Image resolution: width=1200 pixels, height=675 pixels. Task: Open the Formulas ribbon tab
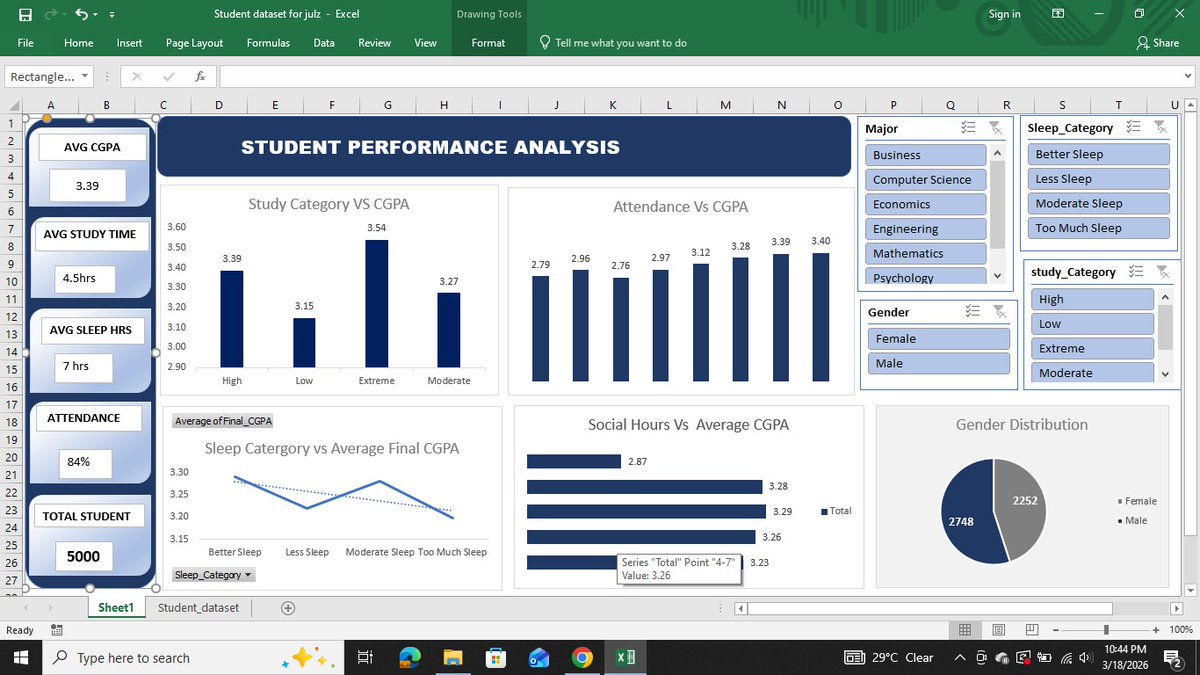(x=268, y=43)
